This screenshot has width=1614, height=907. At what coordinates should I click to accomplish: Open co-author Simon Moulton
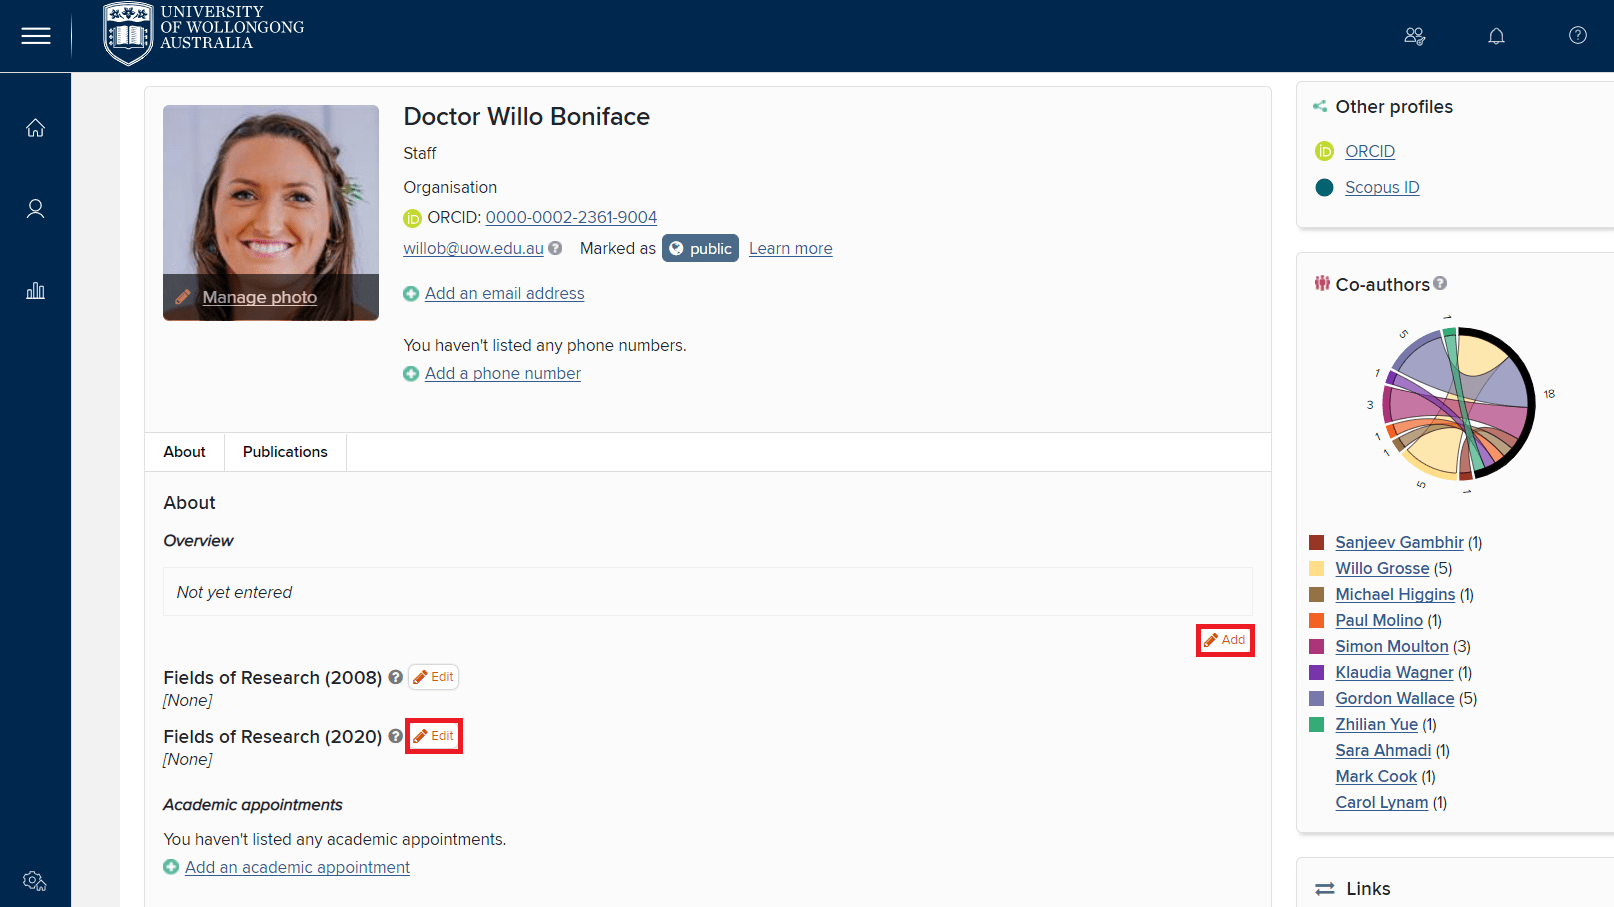pyautogui.click(x=1392, y=646)
